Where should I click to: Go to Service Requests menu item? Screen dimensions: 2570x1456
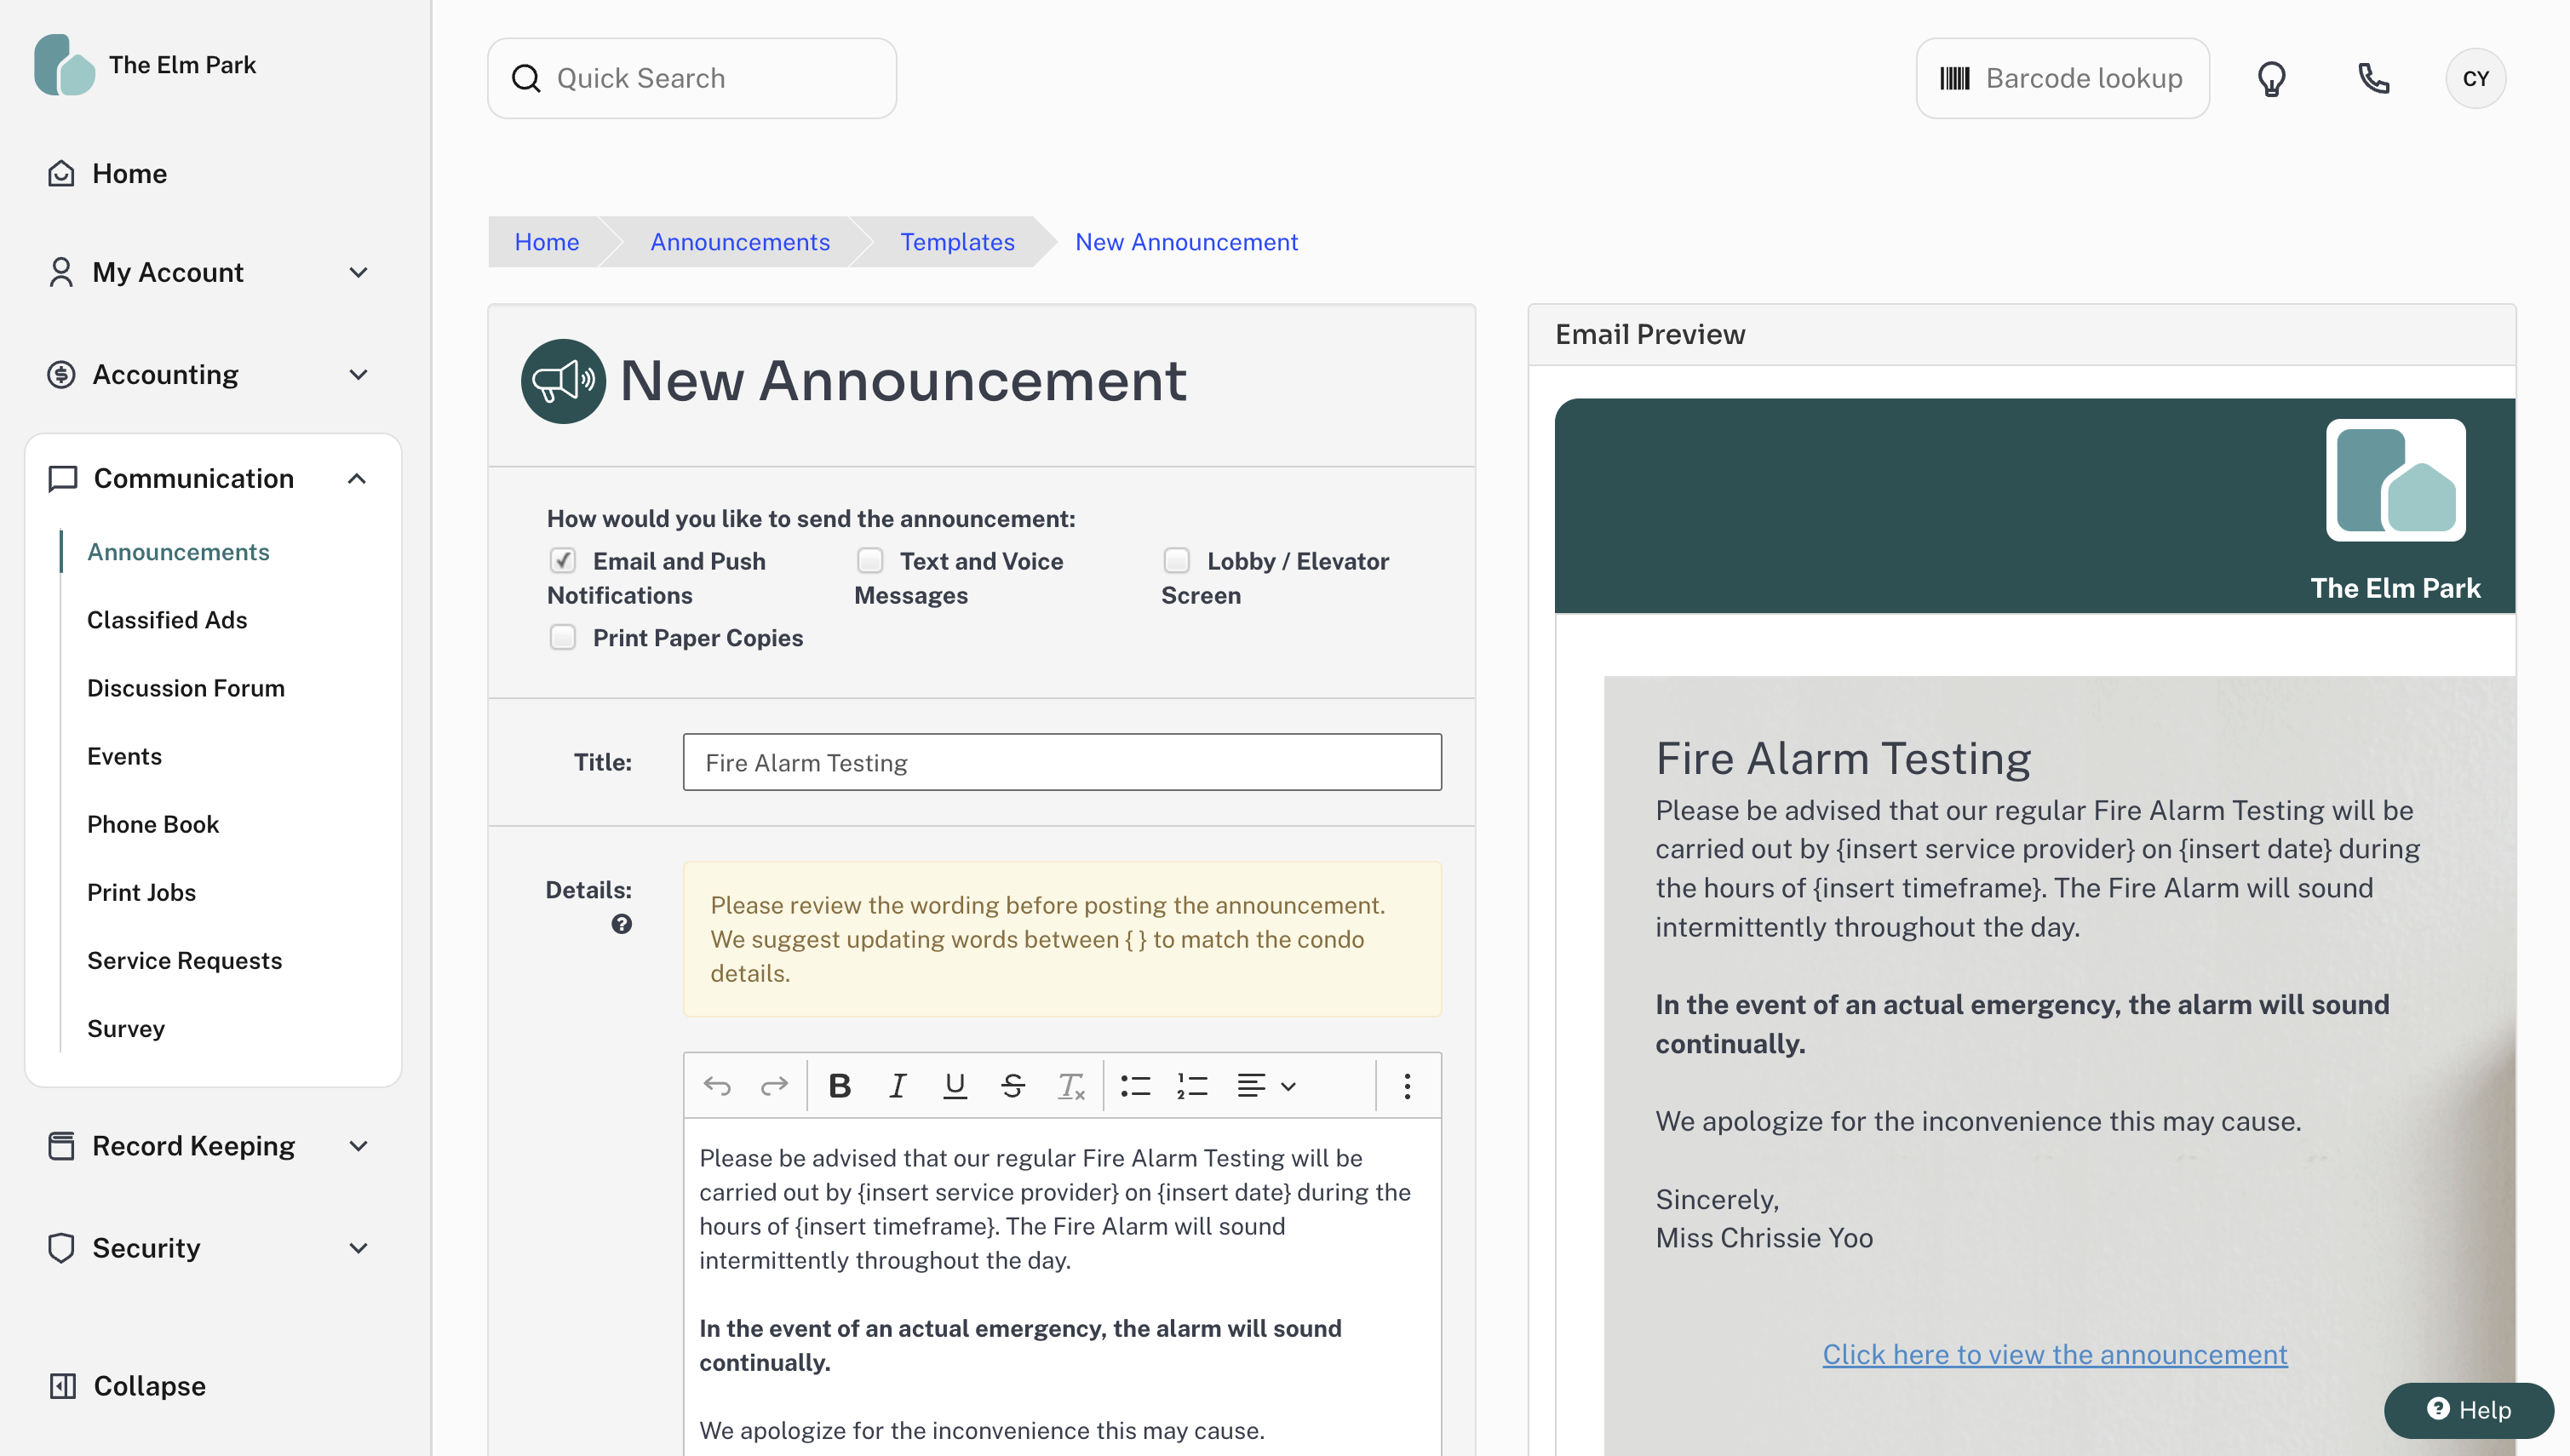pos(184,960)
